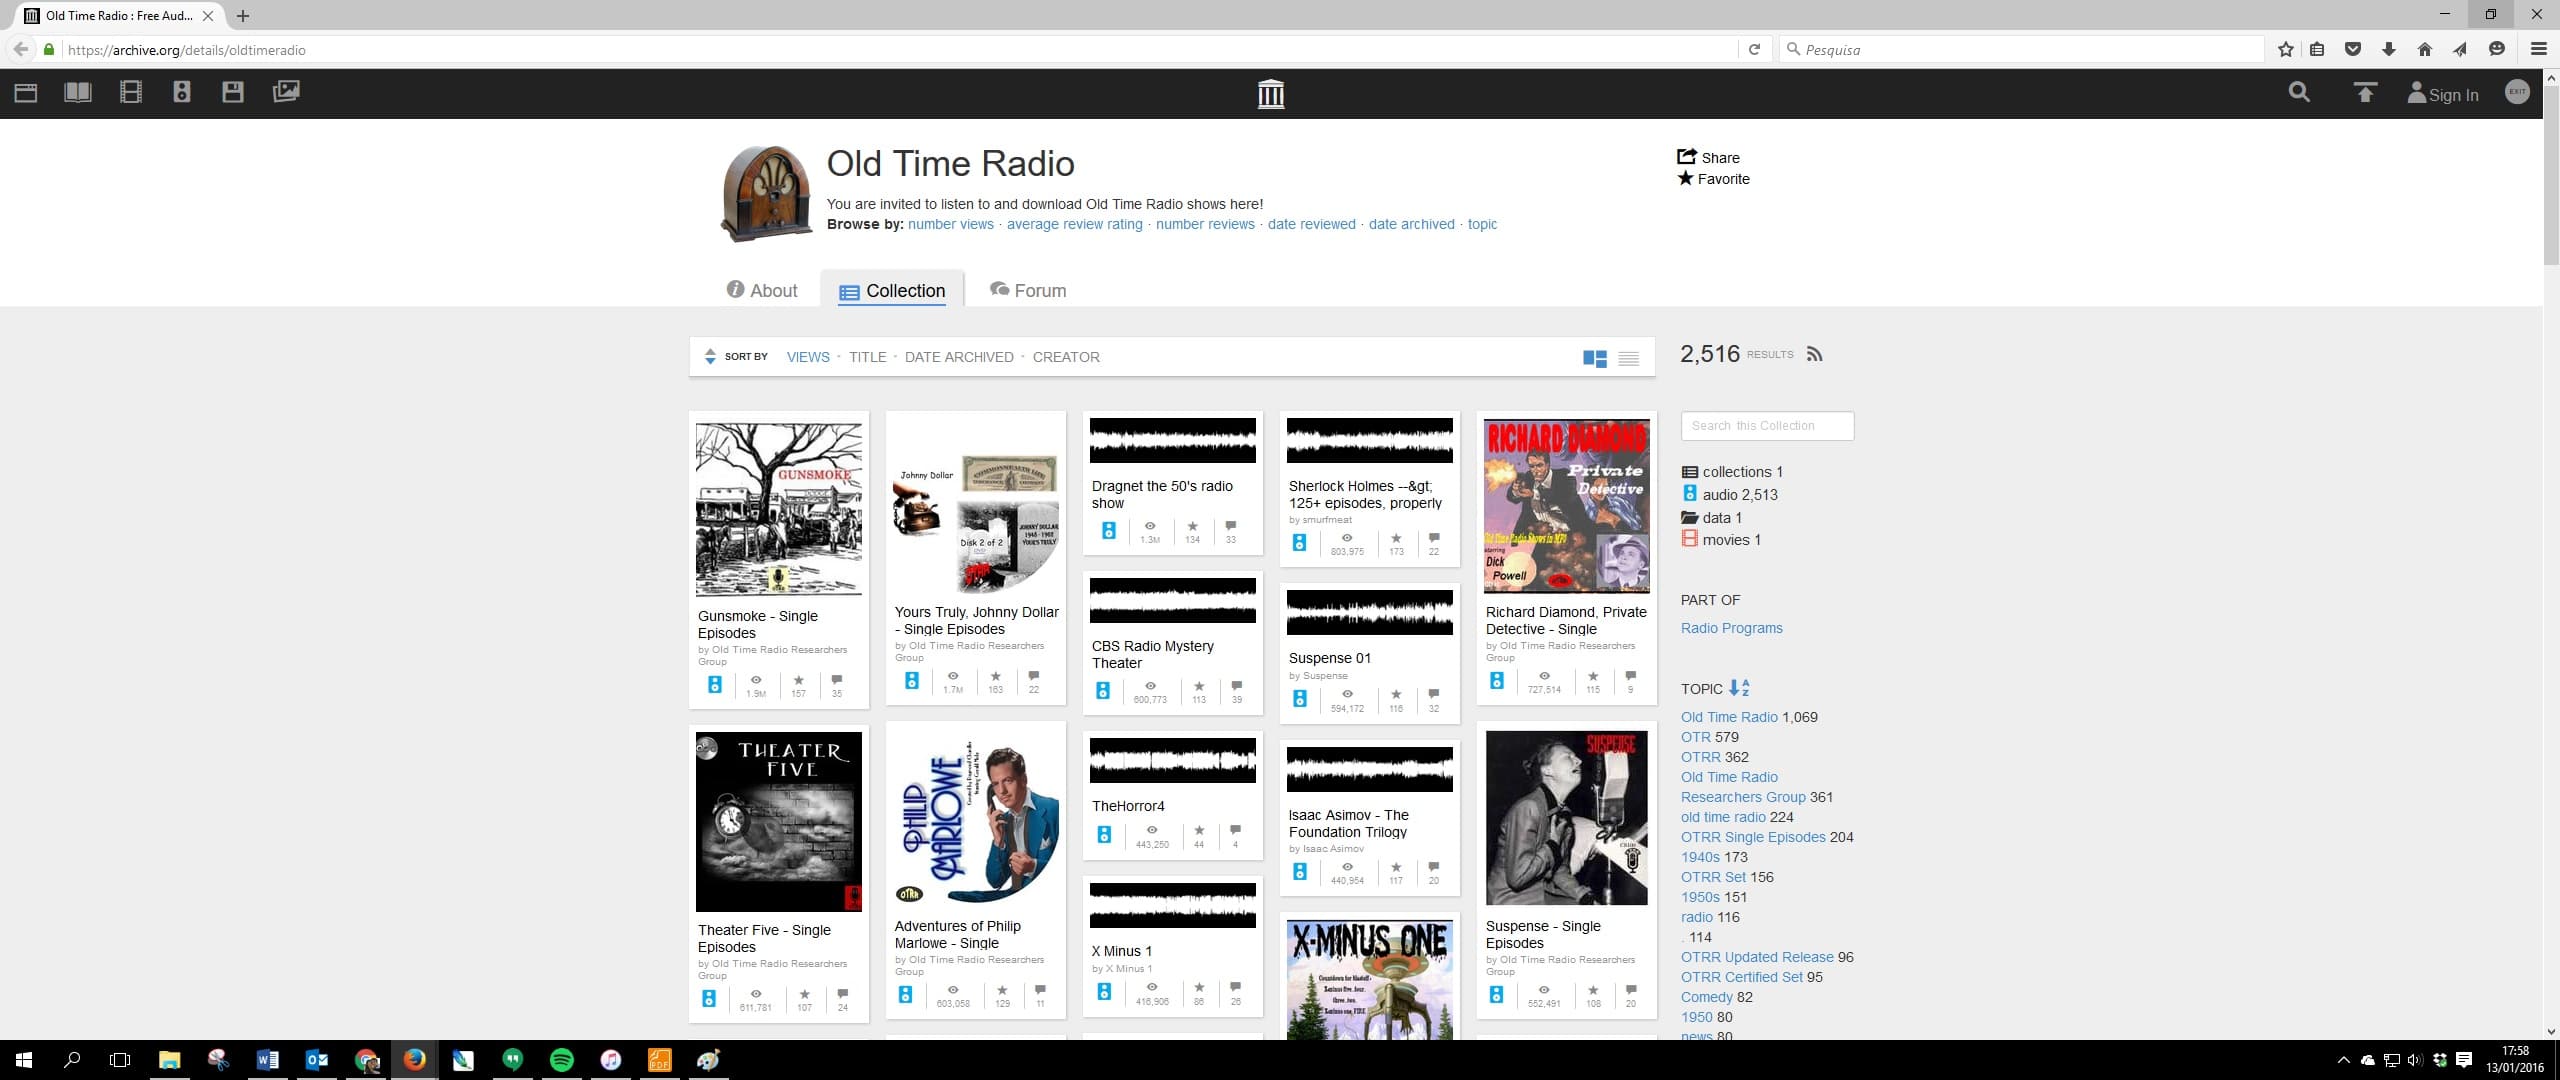Open the navbar search magnifier

click(2299, 93)
